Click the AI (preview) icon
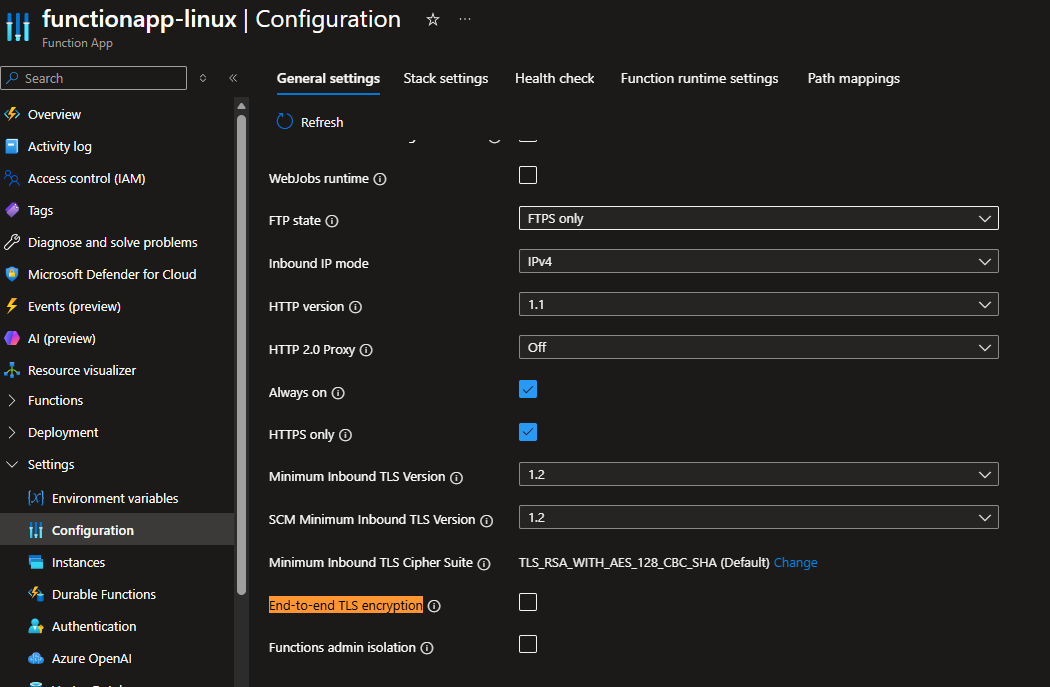 click(12, 338)
